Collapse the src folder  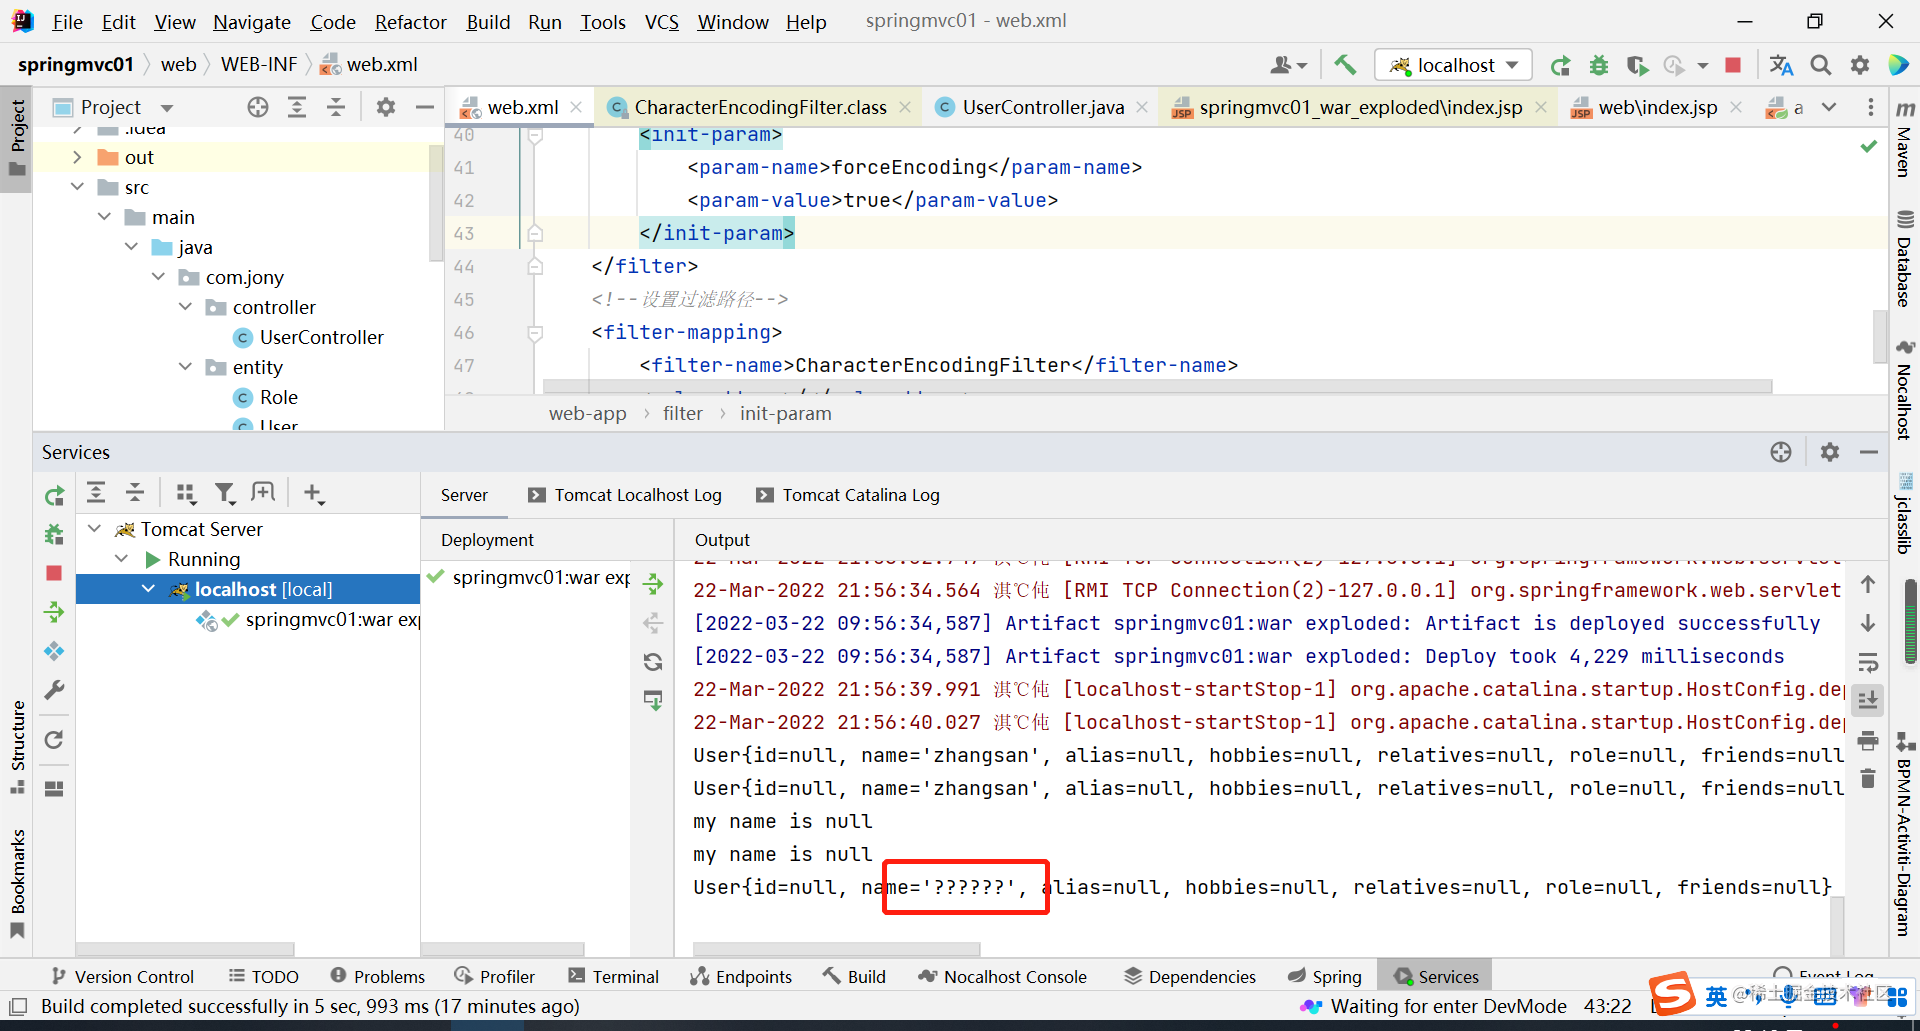[77, 187]
